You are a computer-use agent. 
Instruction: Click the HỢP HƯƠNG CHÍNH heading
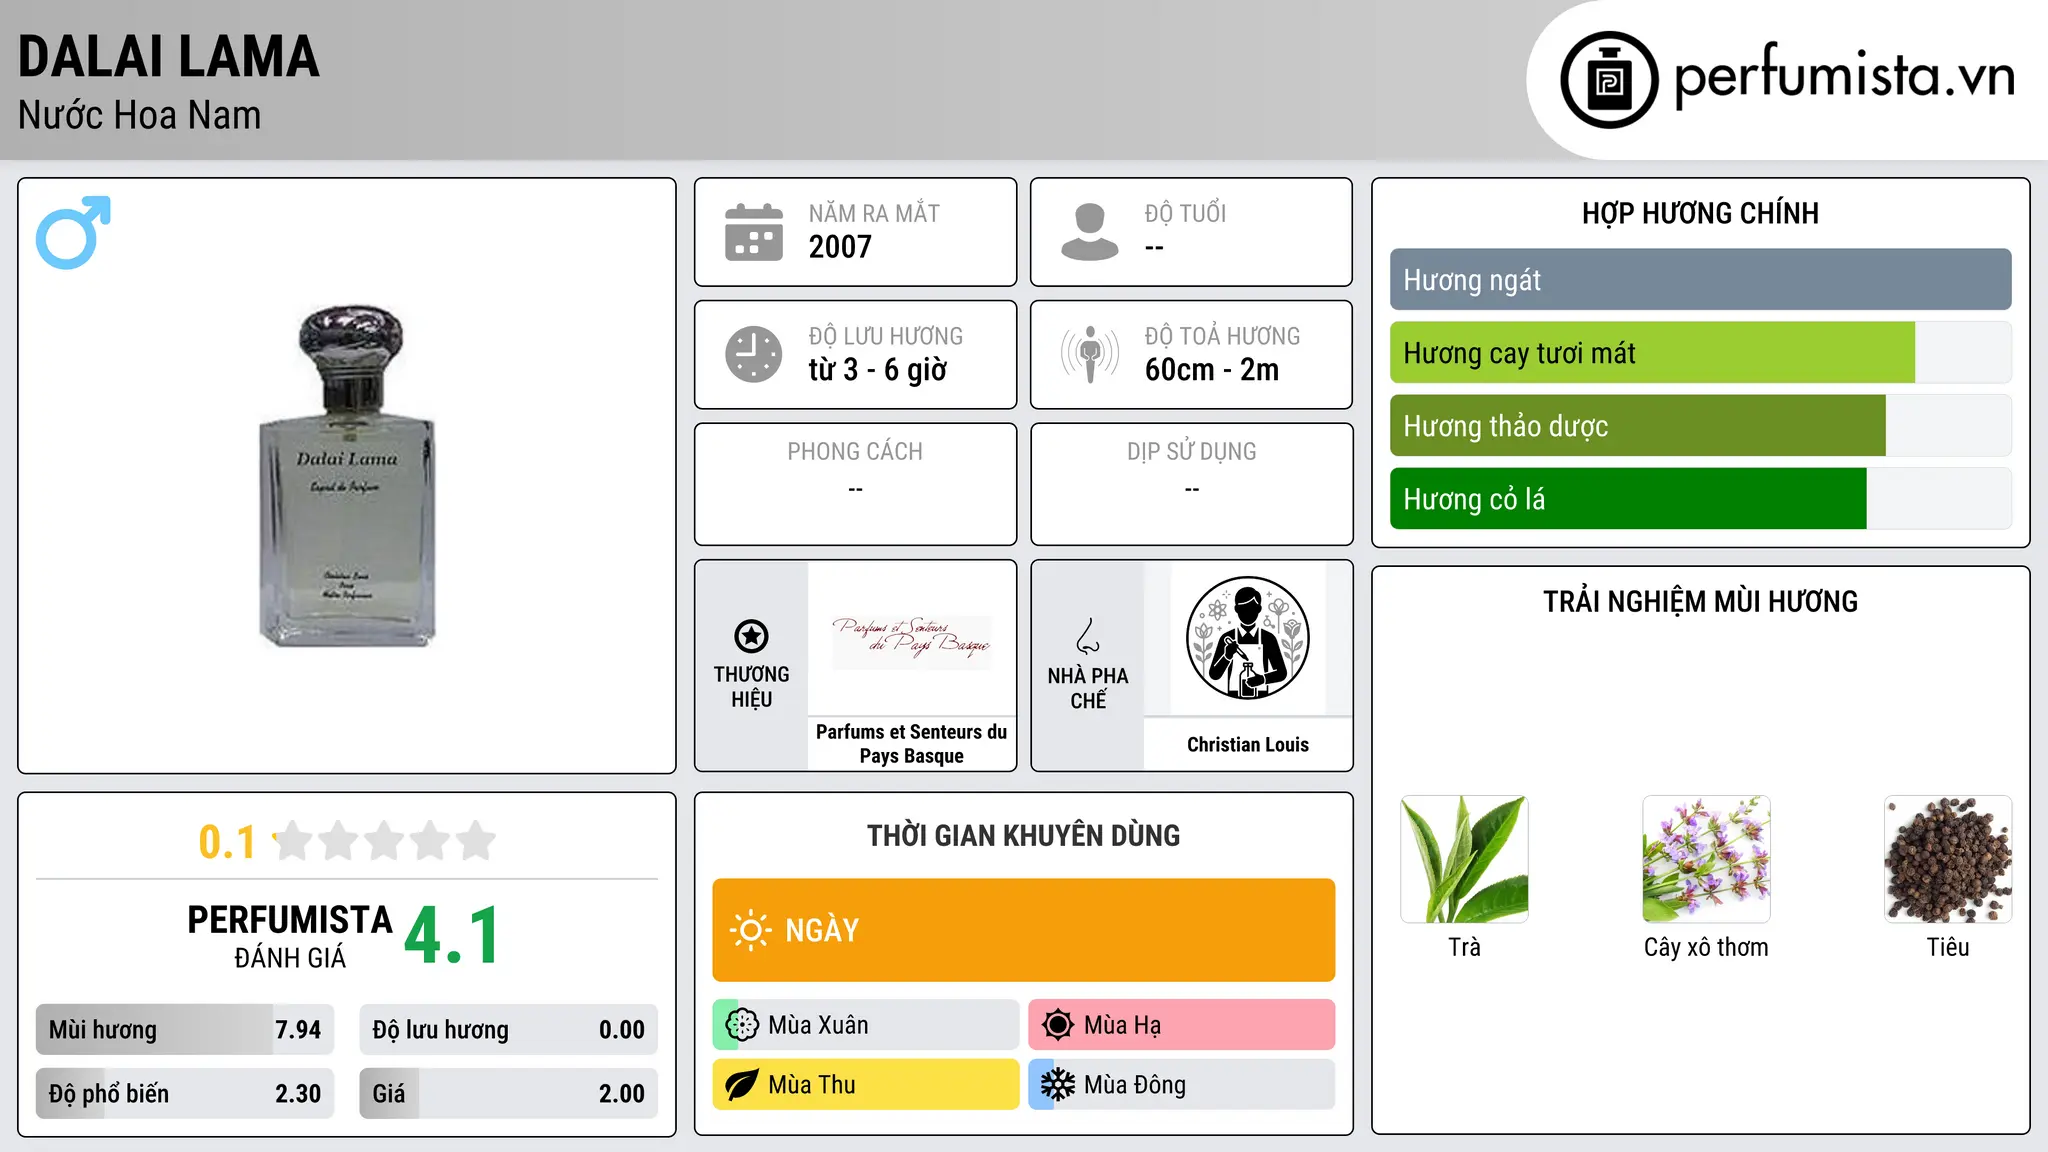pos(1701,213)
